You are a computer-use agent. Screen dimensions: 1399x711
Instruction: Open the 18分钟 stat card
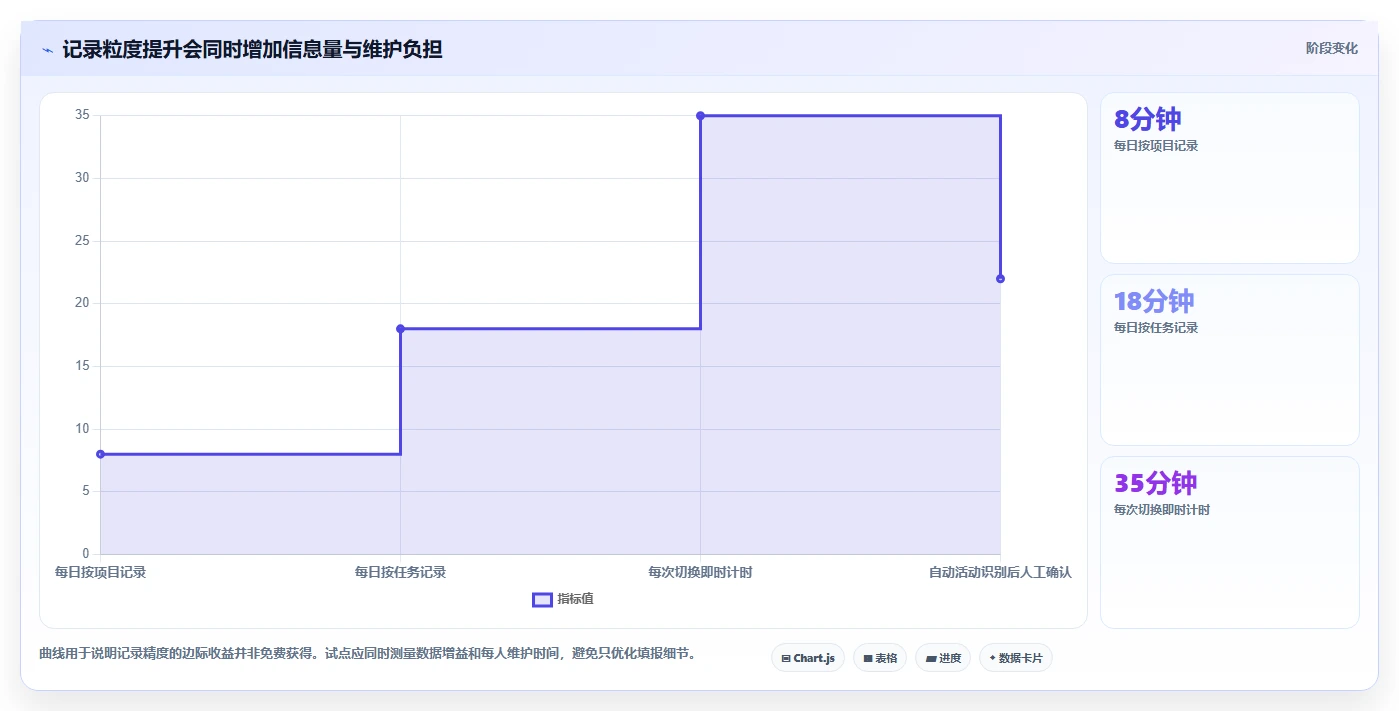coord(1229,360)
